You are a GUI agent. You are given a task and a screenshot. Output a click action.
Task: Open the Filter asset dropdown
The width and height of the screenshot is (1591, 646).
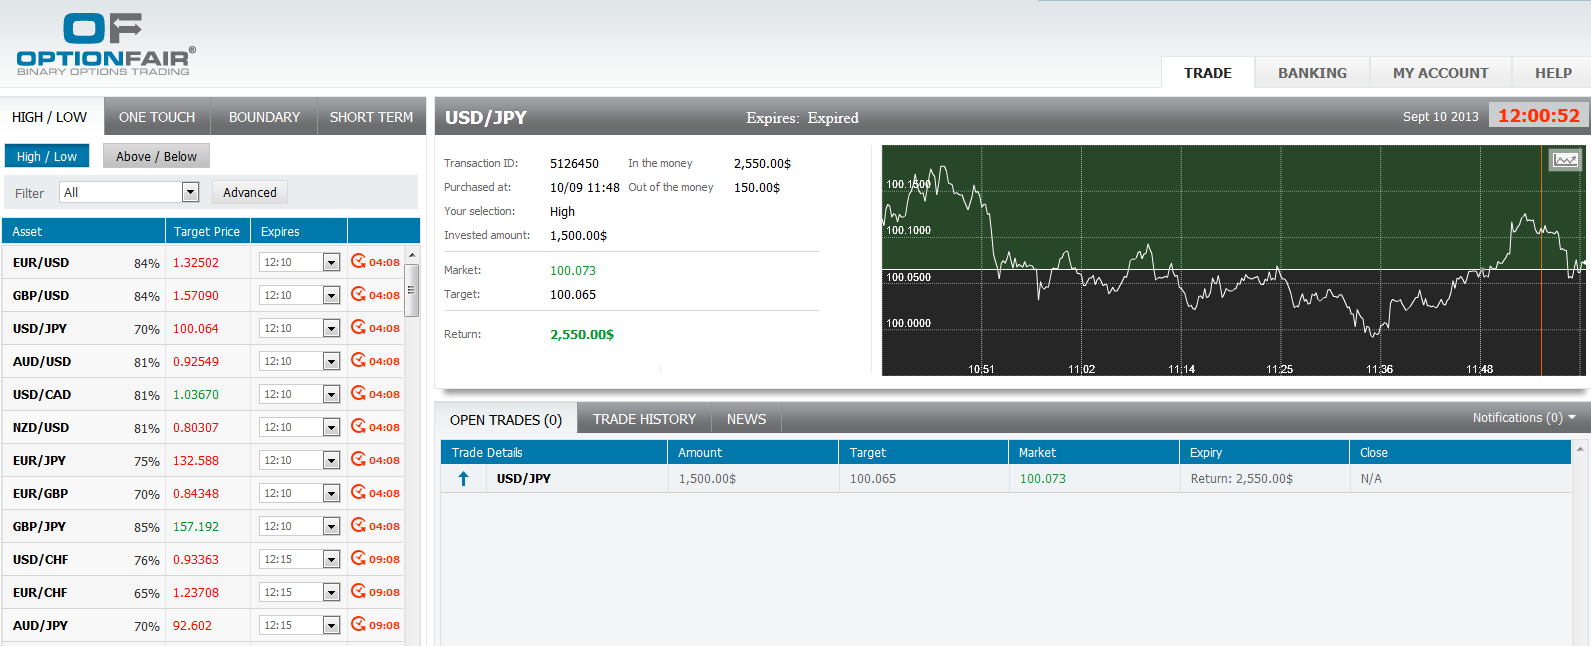(x=190, y=192)
